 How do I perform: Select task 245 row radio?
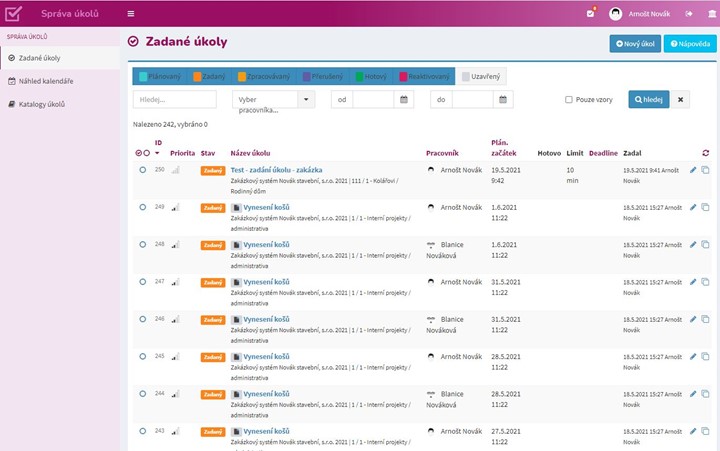[143, 356]
